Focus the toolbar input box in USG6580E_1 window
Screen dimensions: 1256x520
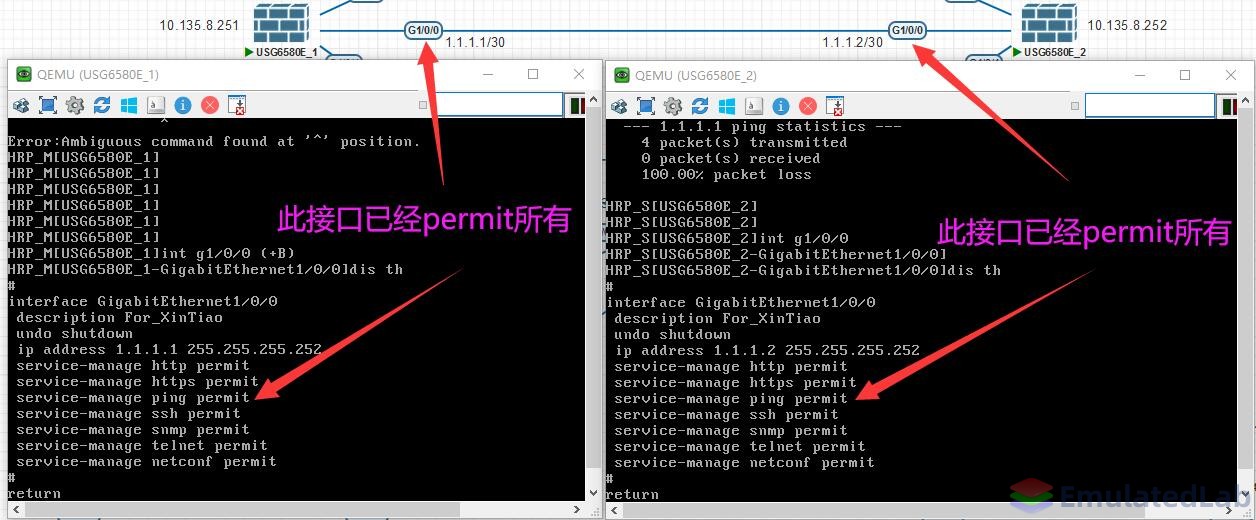tap(500, 104)
